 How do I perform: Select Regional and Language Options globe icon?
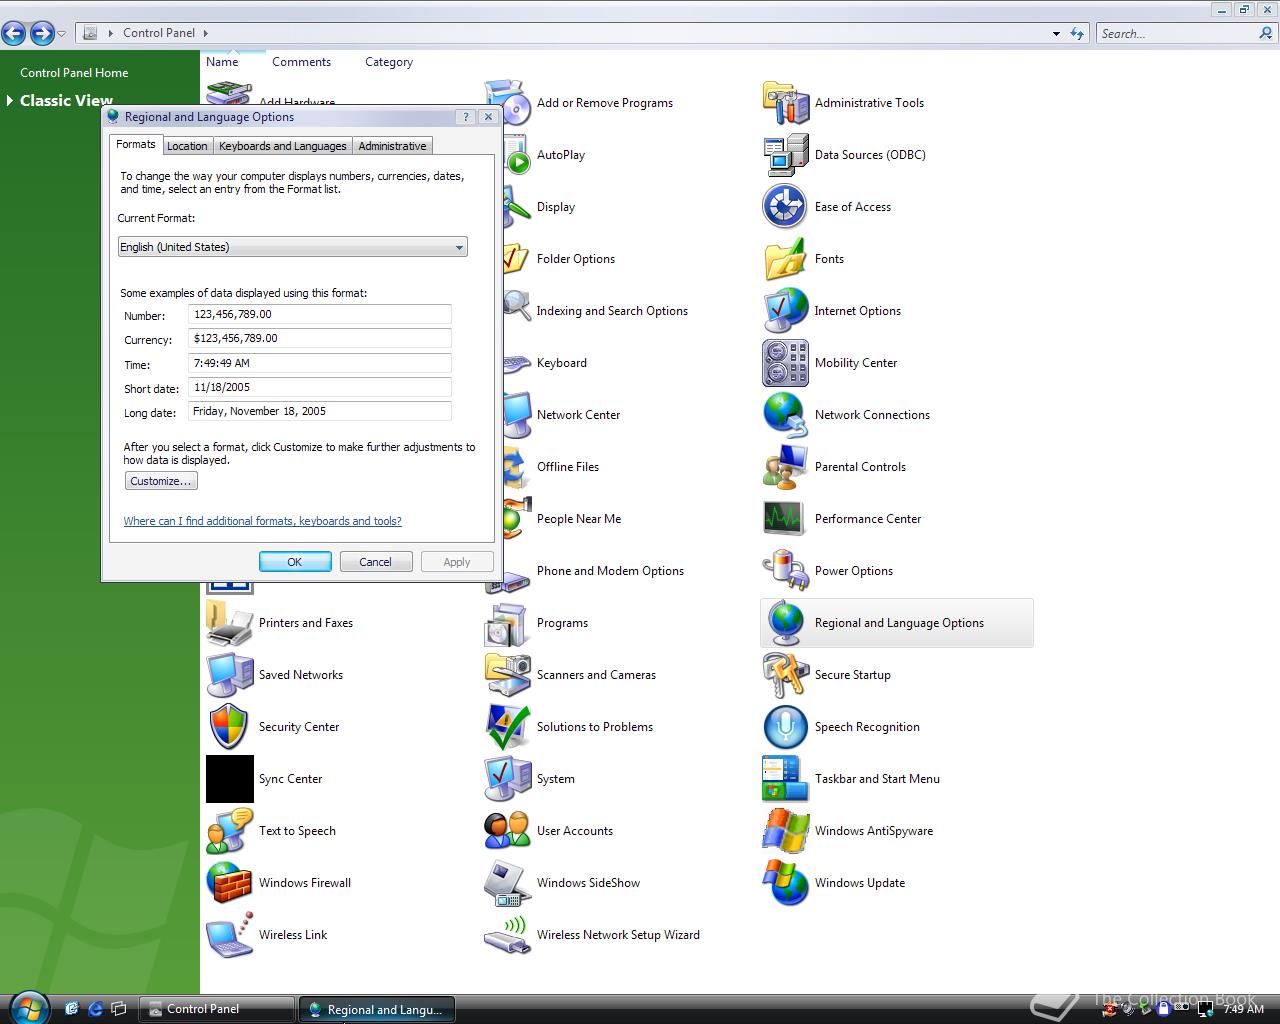tap(786, 623)
